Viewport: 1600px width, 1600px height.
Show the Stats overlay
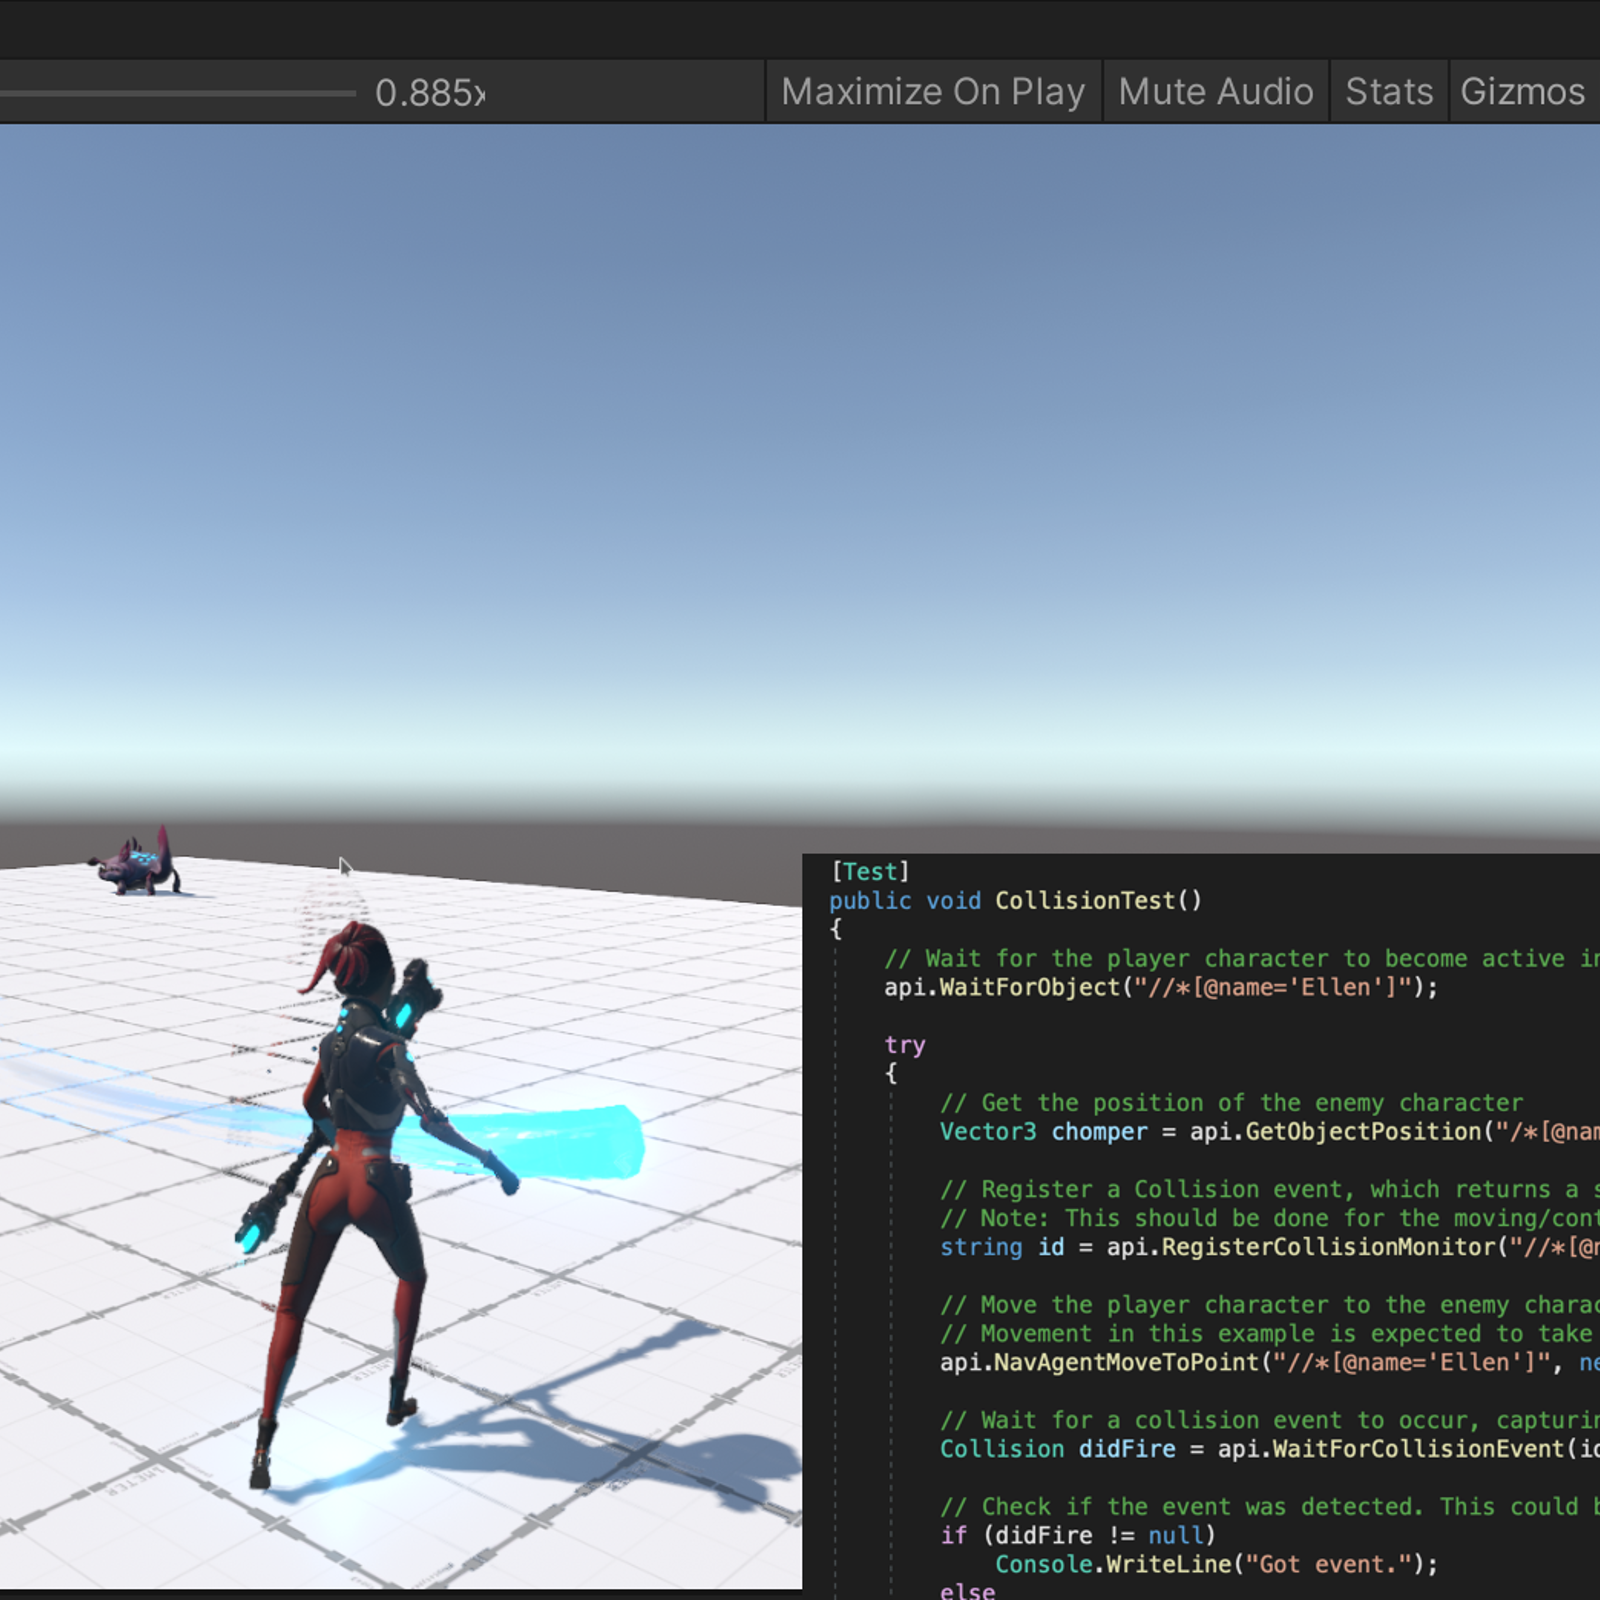point(1388,92)
